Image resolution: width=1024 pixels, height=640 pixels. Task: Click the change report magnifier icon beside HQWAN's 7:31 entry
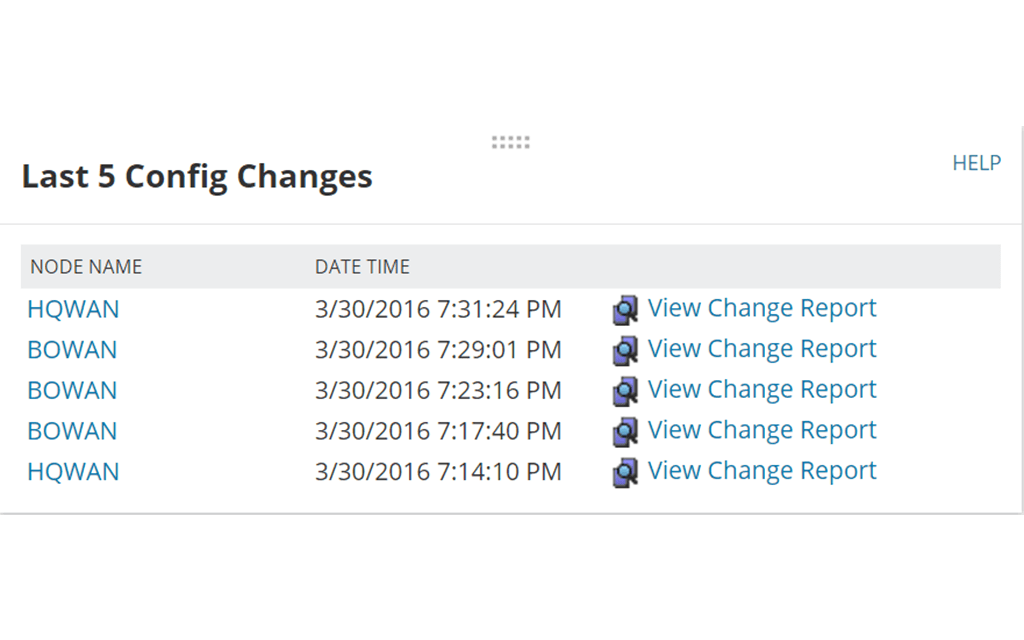point(624,310)
